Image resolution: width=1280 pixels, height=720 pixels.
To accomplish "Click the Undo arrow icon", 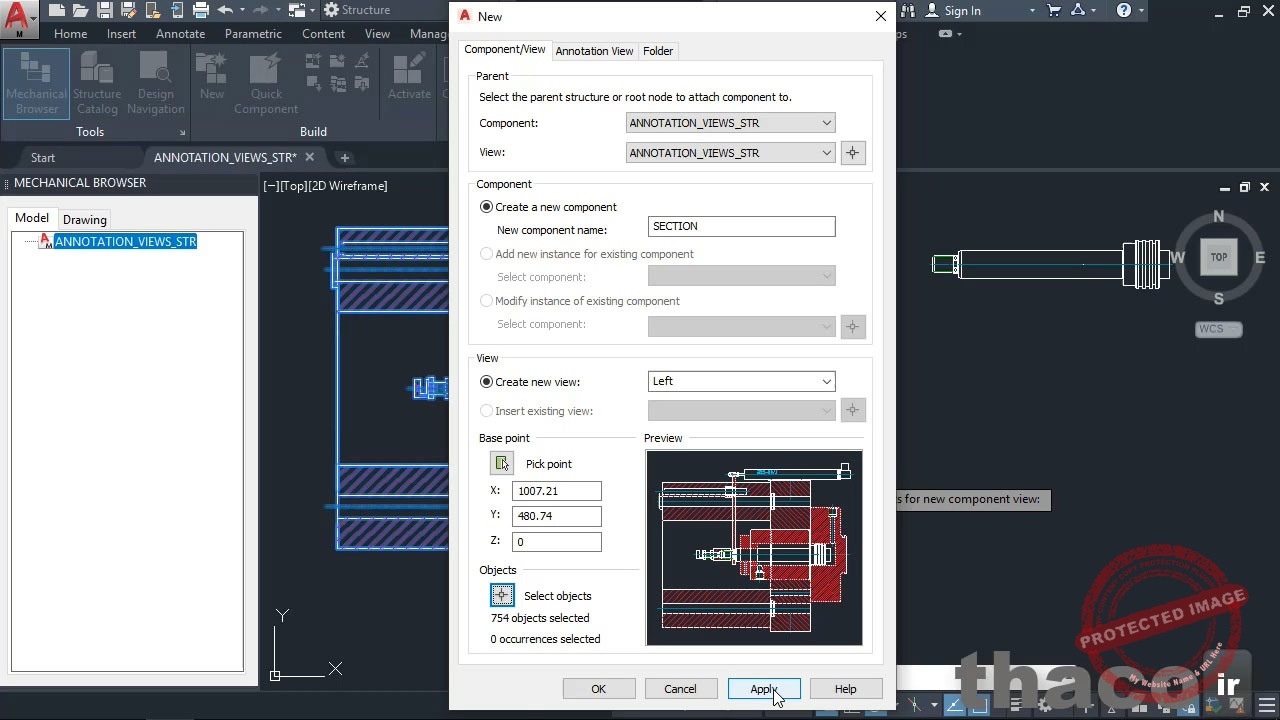I will [225, 10].
